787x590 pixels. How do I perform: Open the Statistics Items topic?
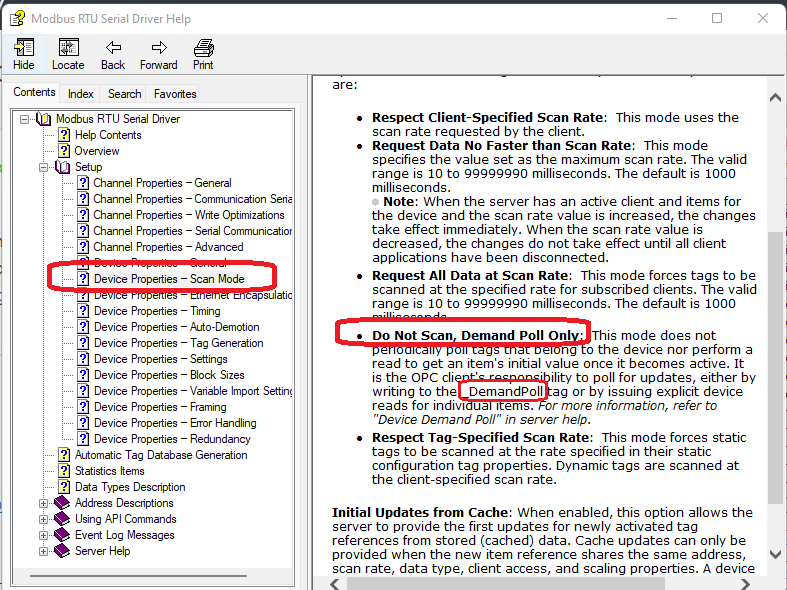109,471
